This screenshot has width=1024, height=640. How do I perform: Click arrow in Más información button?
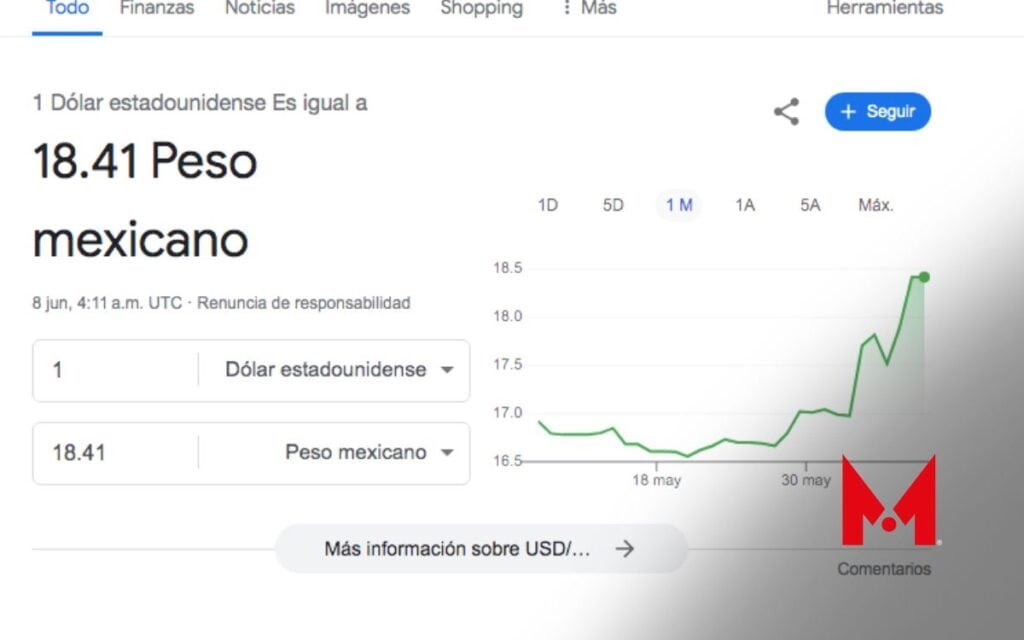pos(625,549)
